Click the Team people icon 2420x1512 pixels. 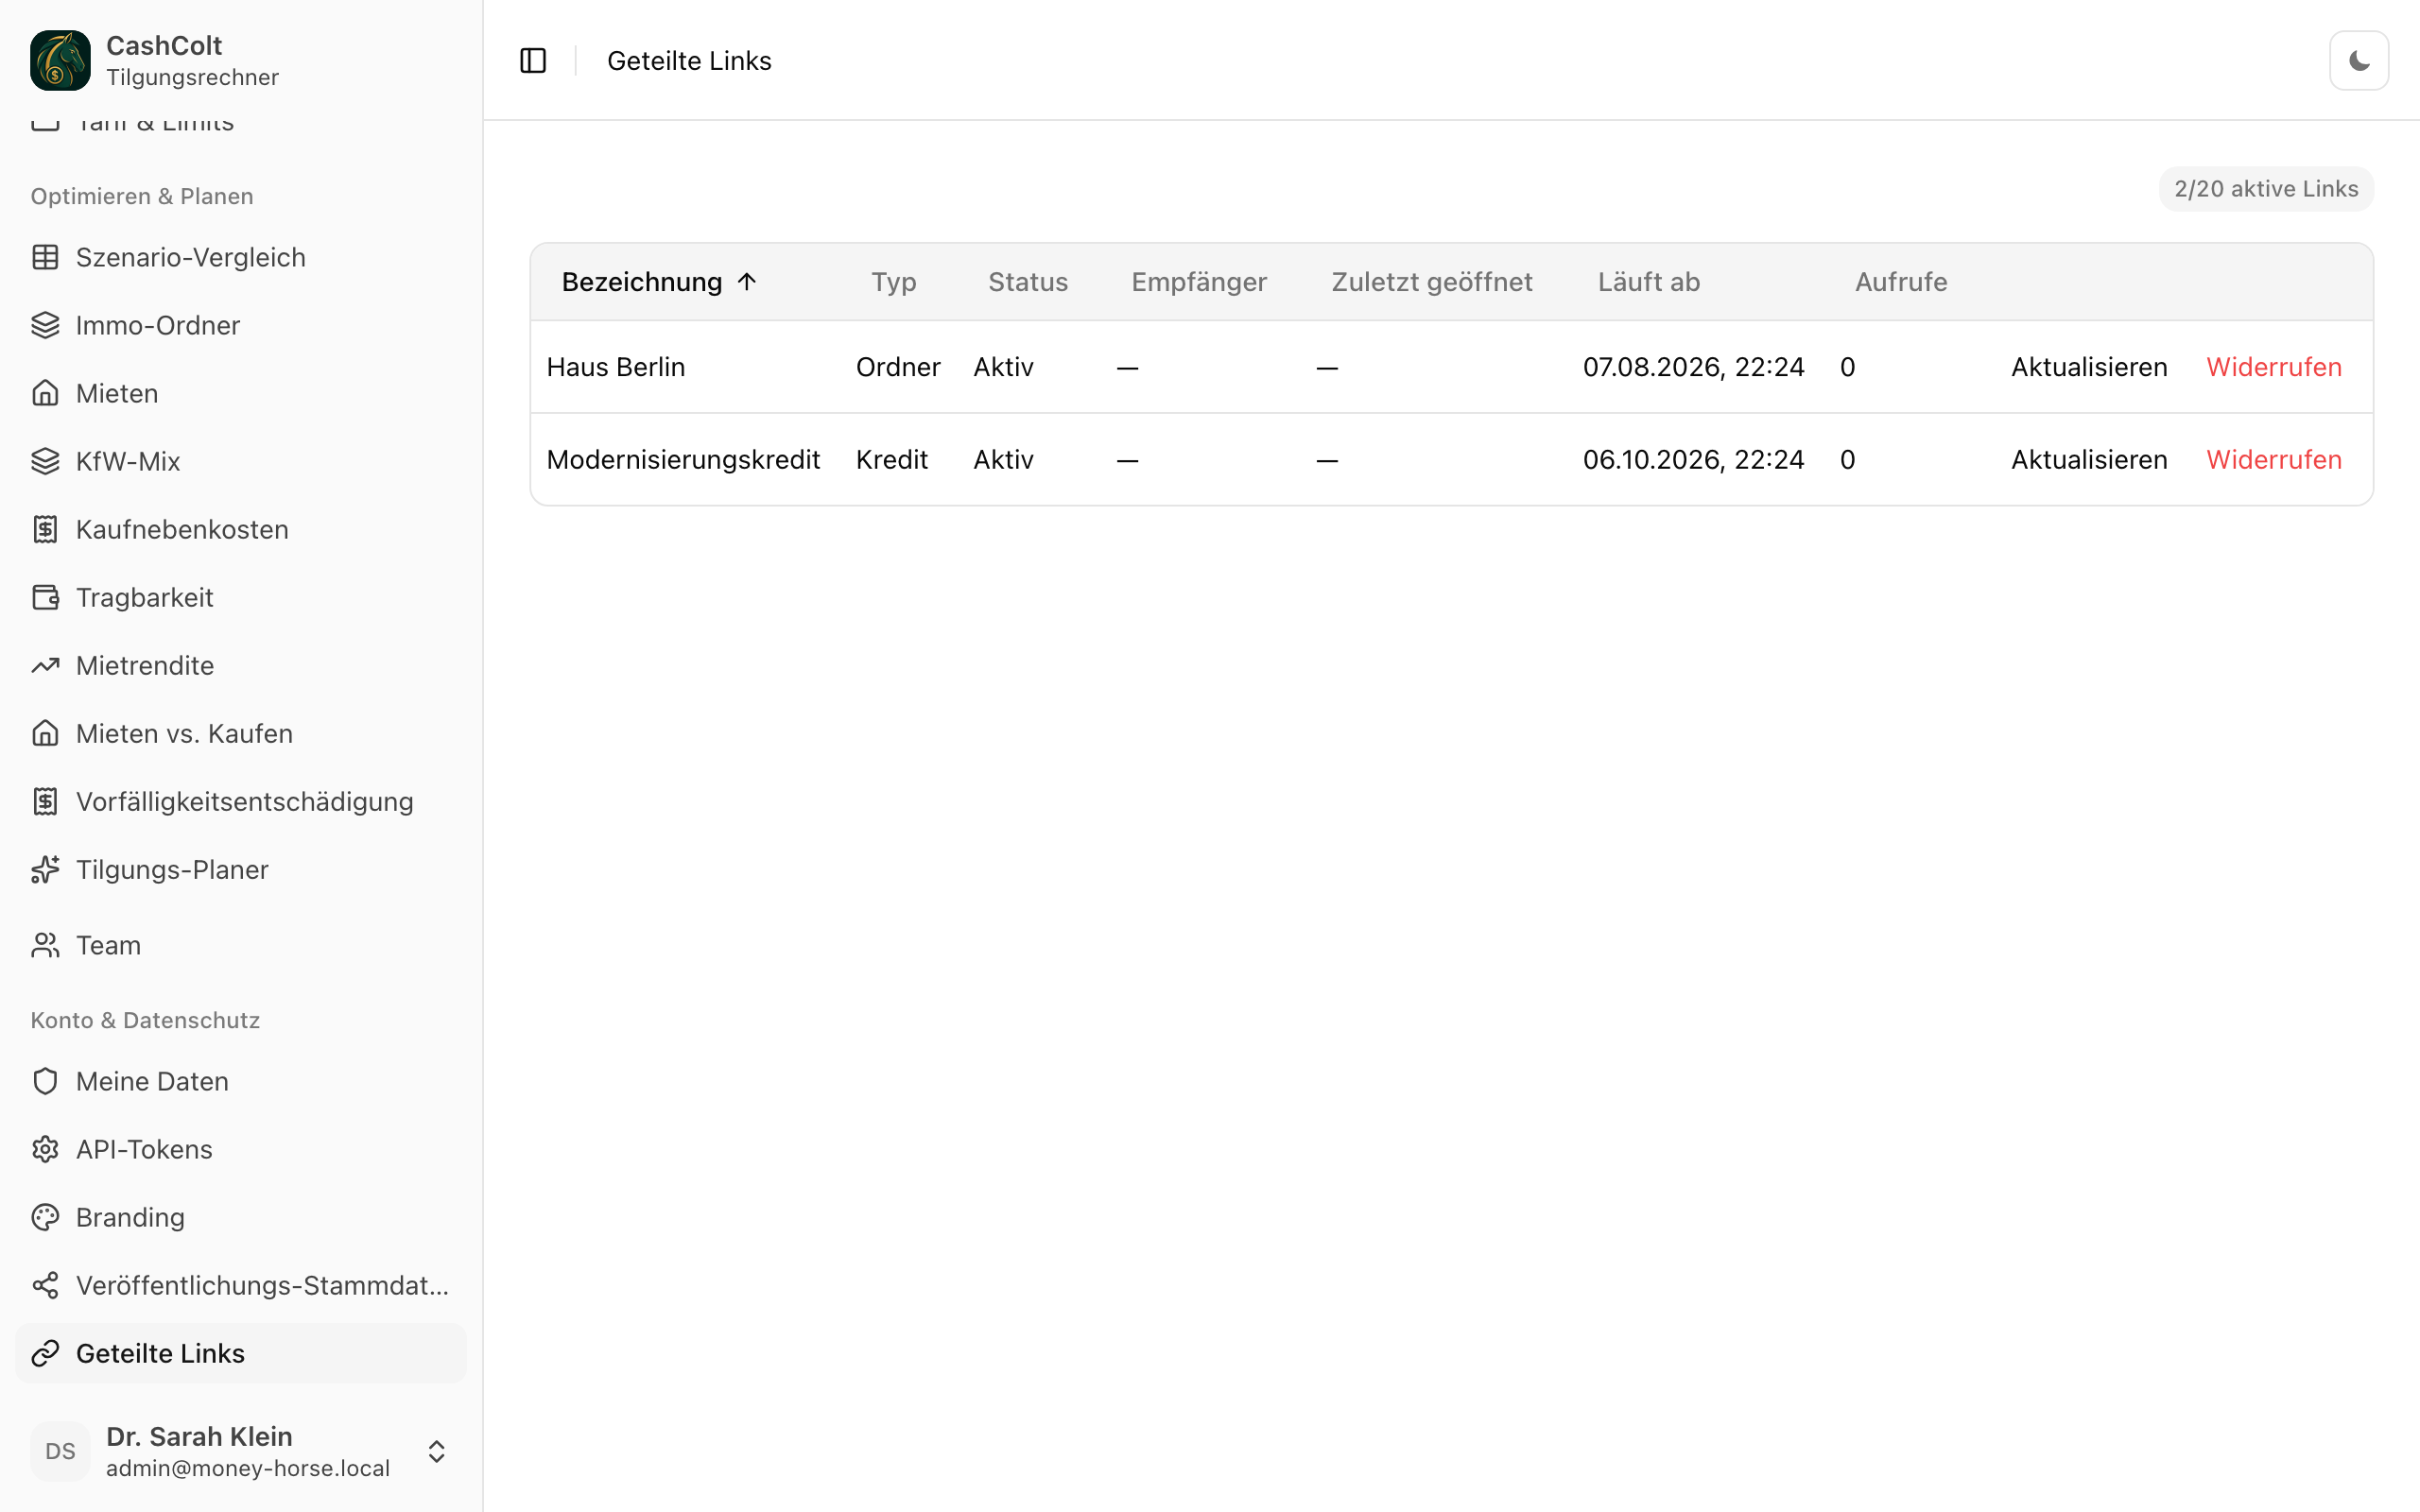(45, 945)
